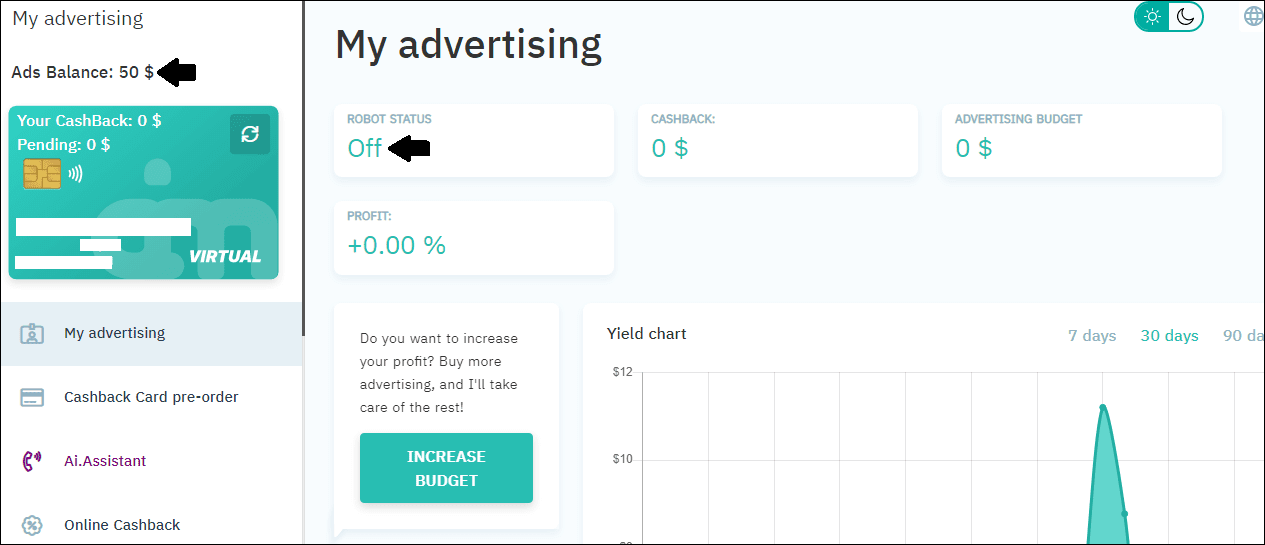Click the Online Cashback percent icon
Viewport: 1265px width, 545px height.
[x=33, y=525]
